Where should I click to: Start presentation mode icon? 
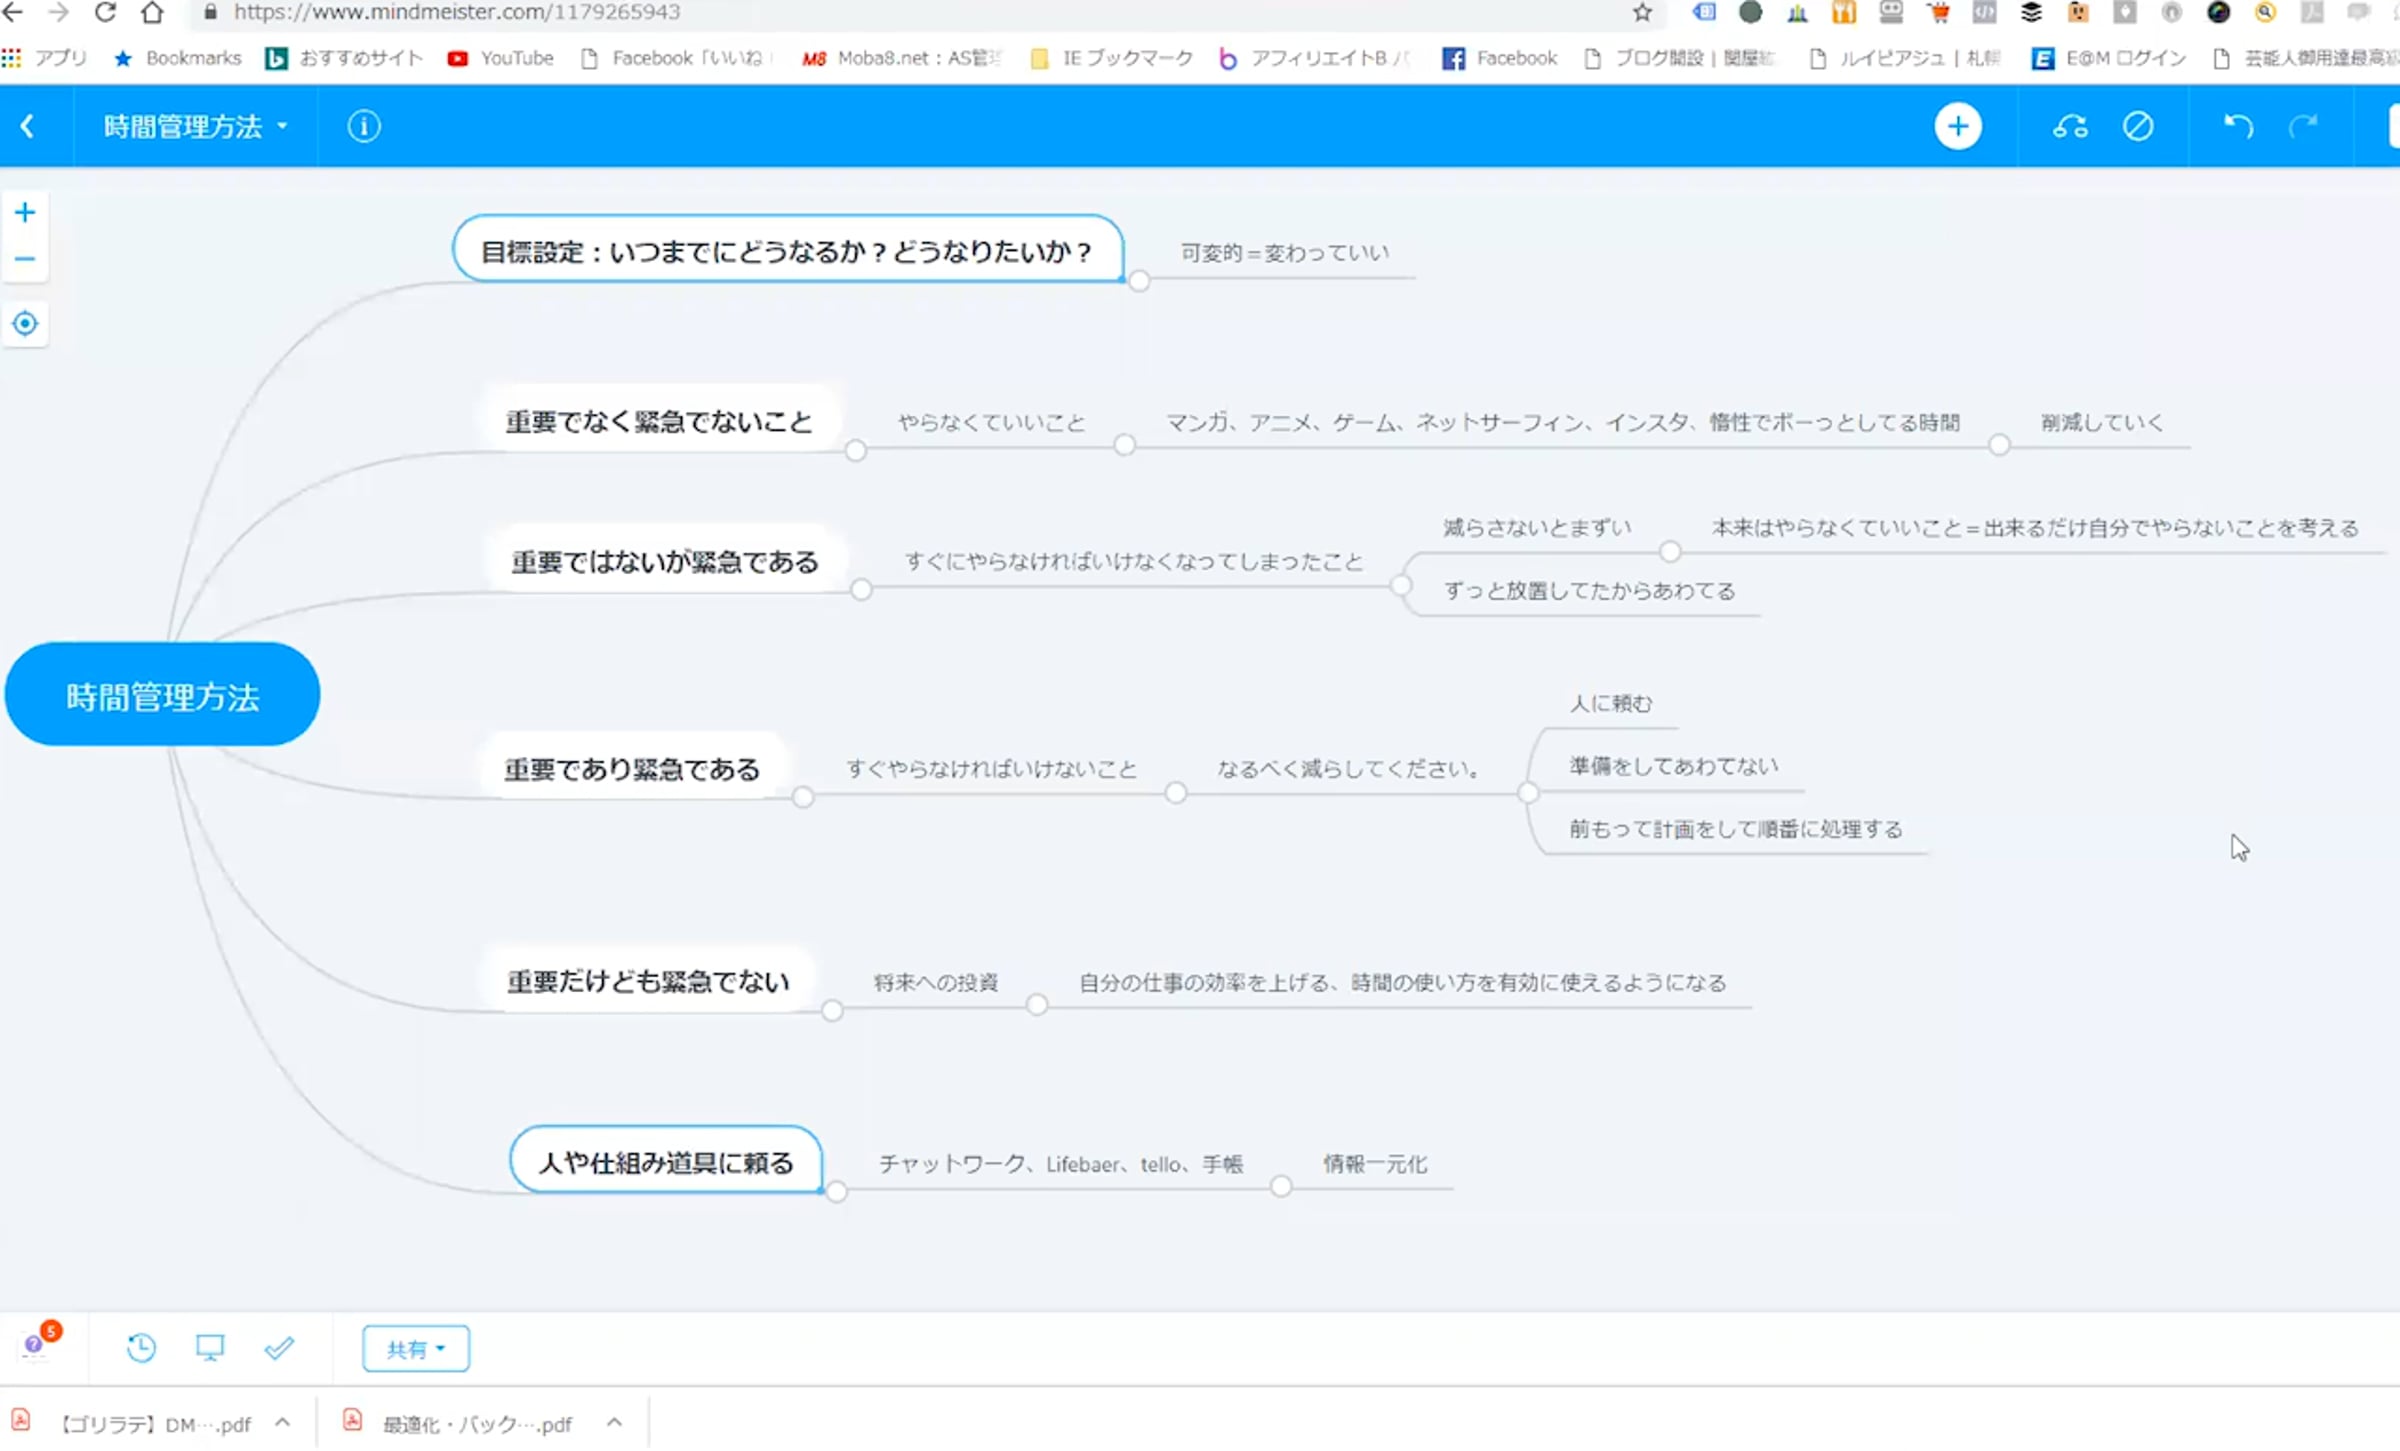210,1348
